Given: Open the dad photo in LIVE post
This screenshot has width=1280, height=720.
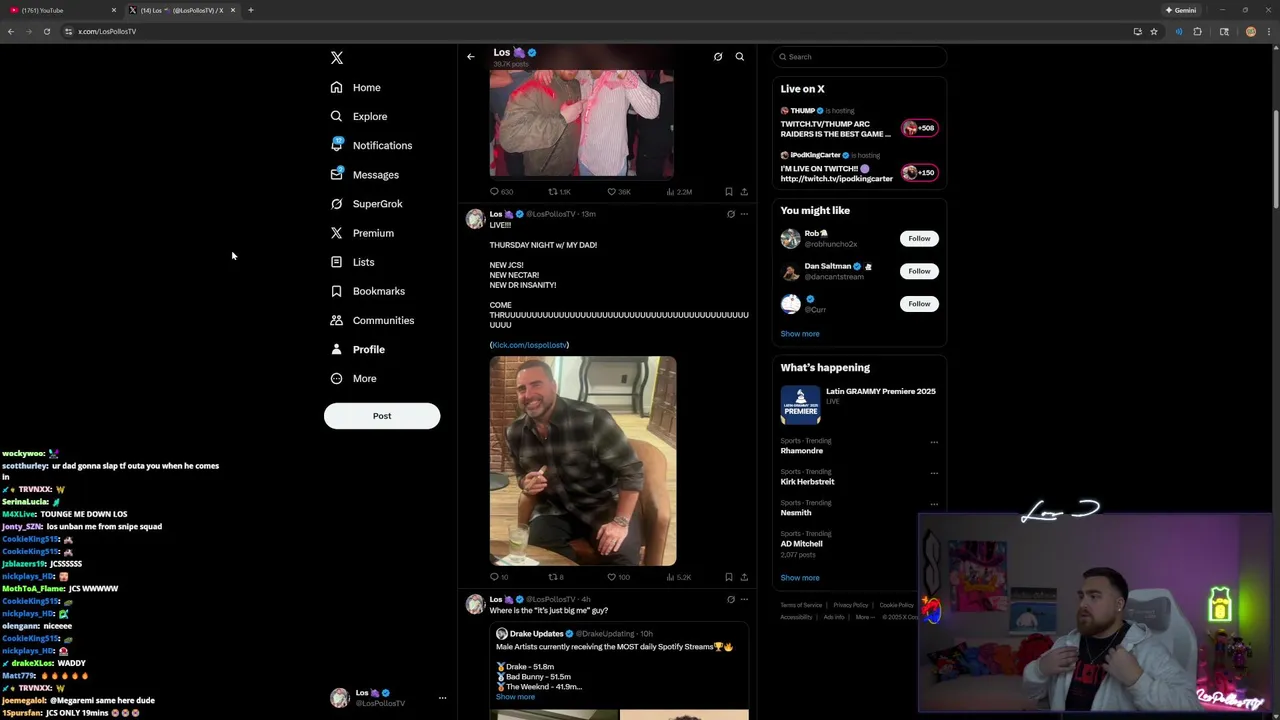Looking at the screenshot, I should tap(583, 461).
